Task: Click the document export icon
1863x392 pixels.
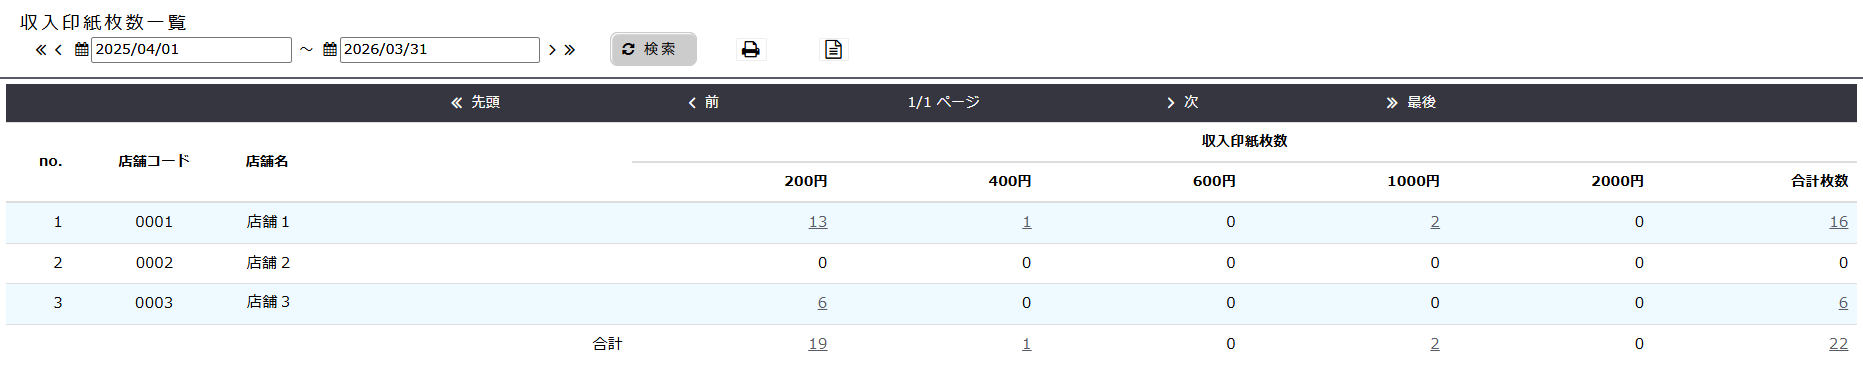Action: click(x=833, y=49)
